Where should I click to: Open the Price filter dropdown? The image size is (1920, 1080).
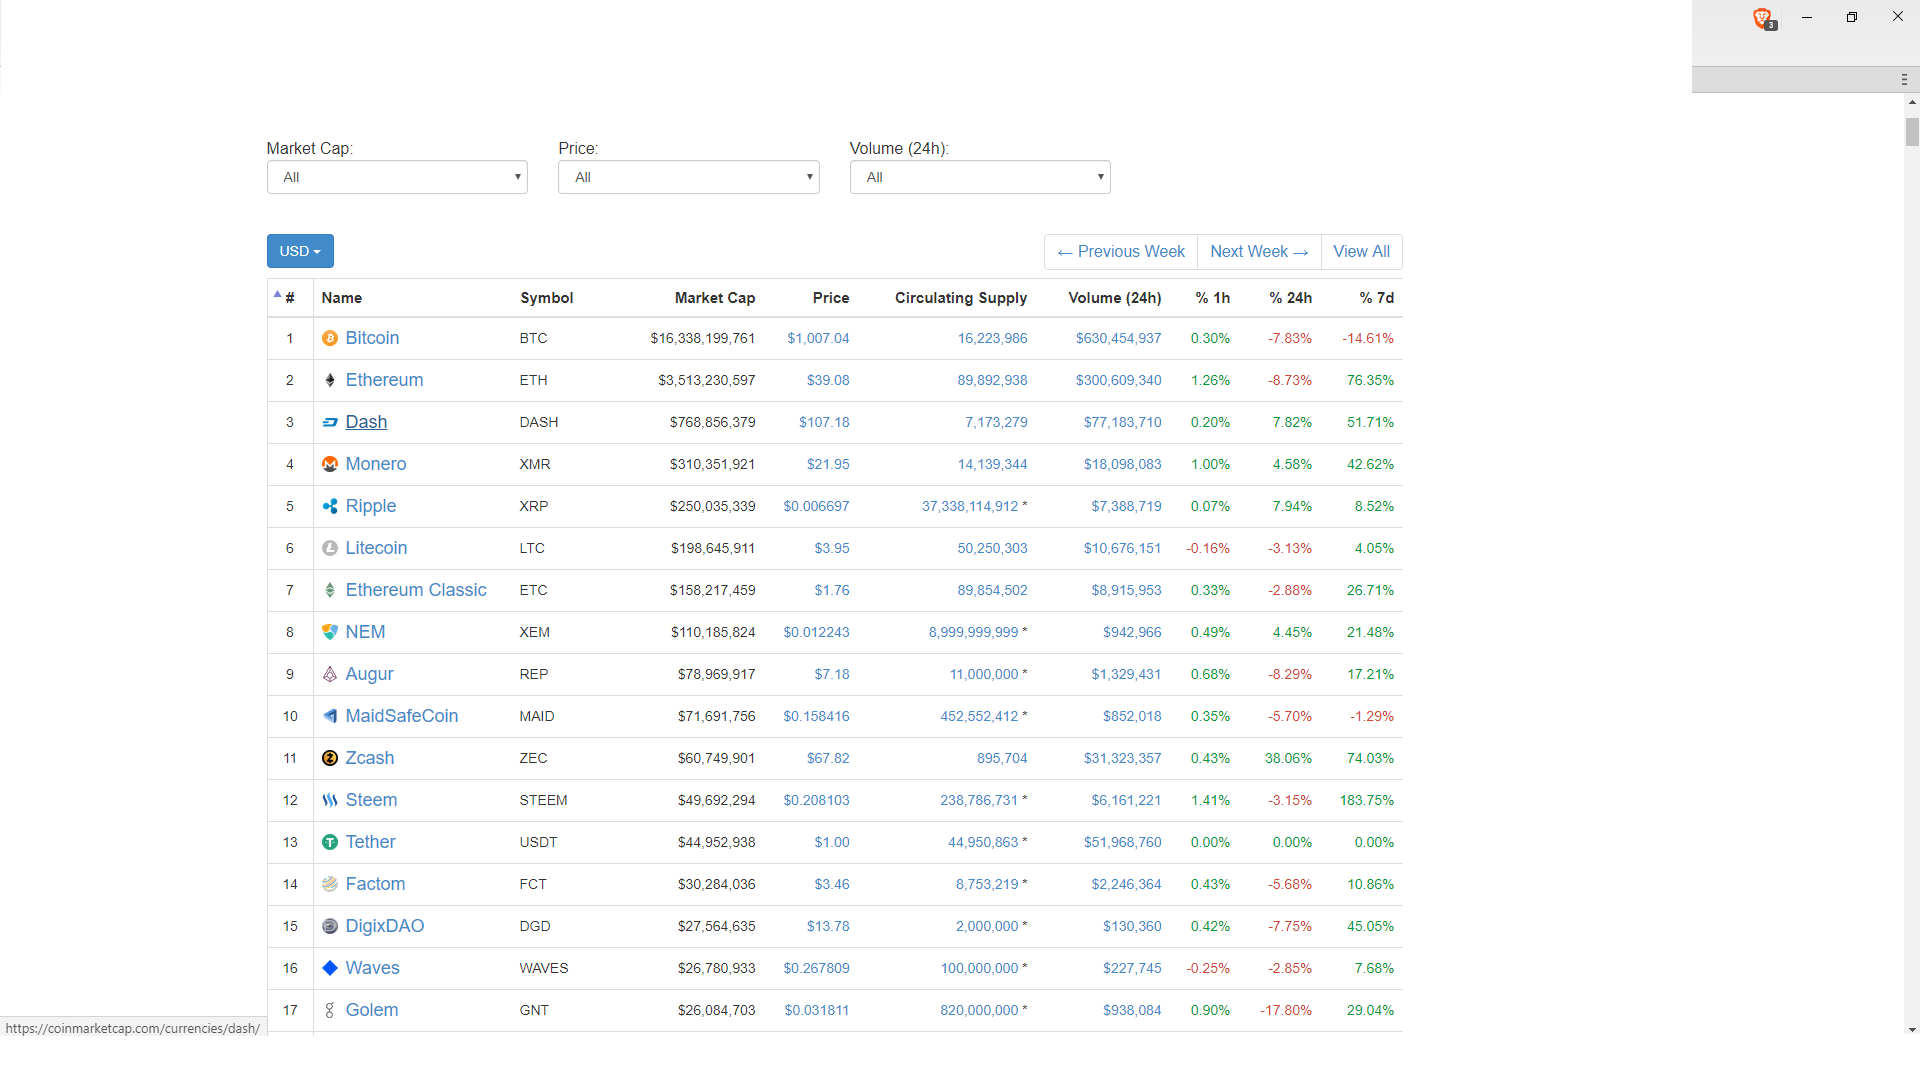pyautogui.click(x=689, y=177)
